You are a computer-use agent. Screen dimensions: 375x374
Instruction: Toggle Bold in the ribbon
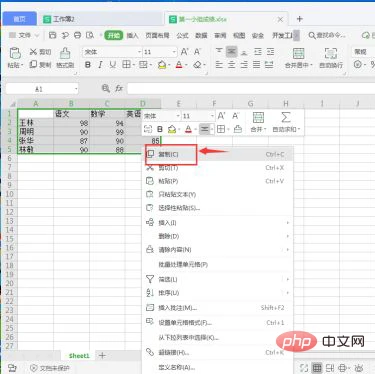(x=88, y=65)
